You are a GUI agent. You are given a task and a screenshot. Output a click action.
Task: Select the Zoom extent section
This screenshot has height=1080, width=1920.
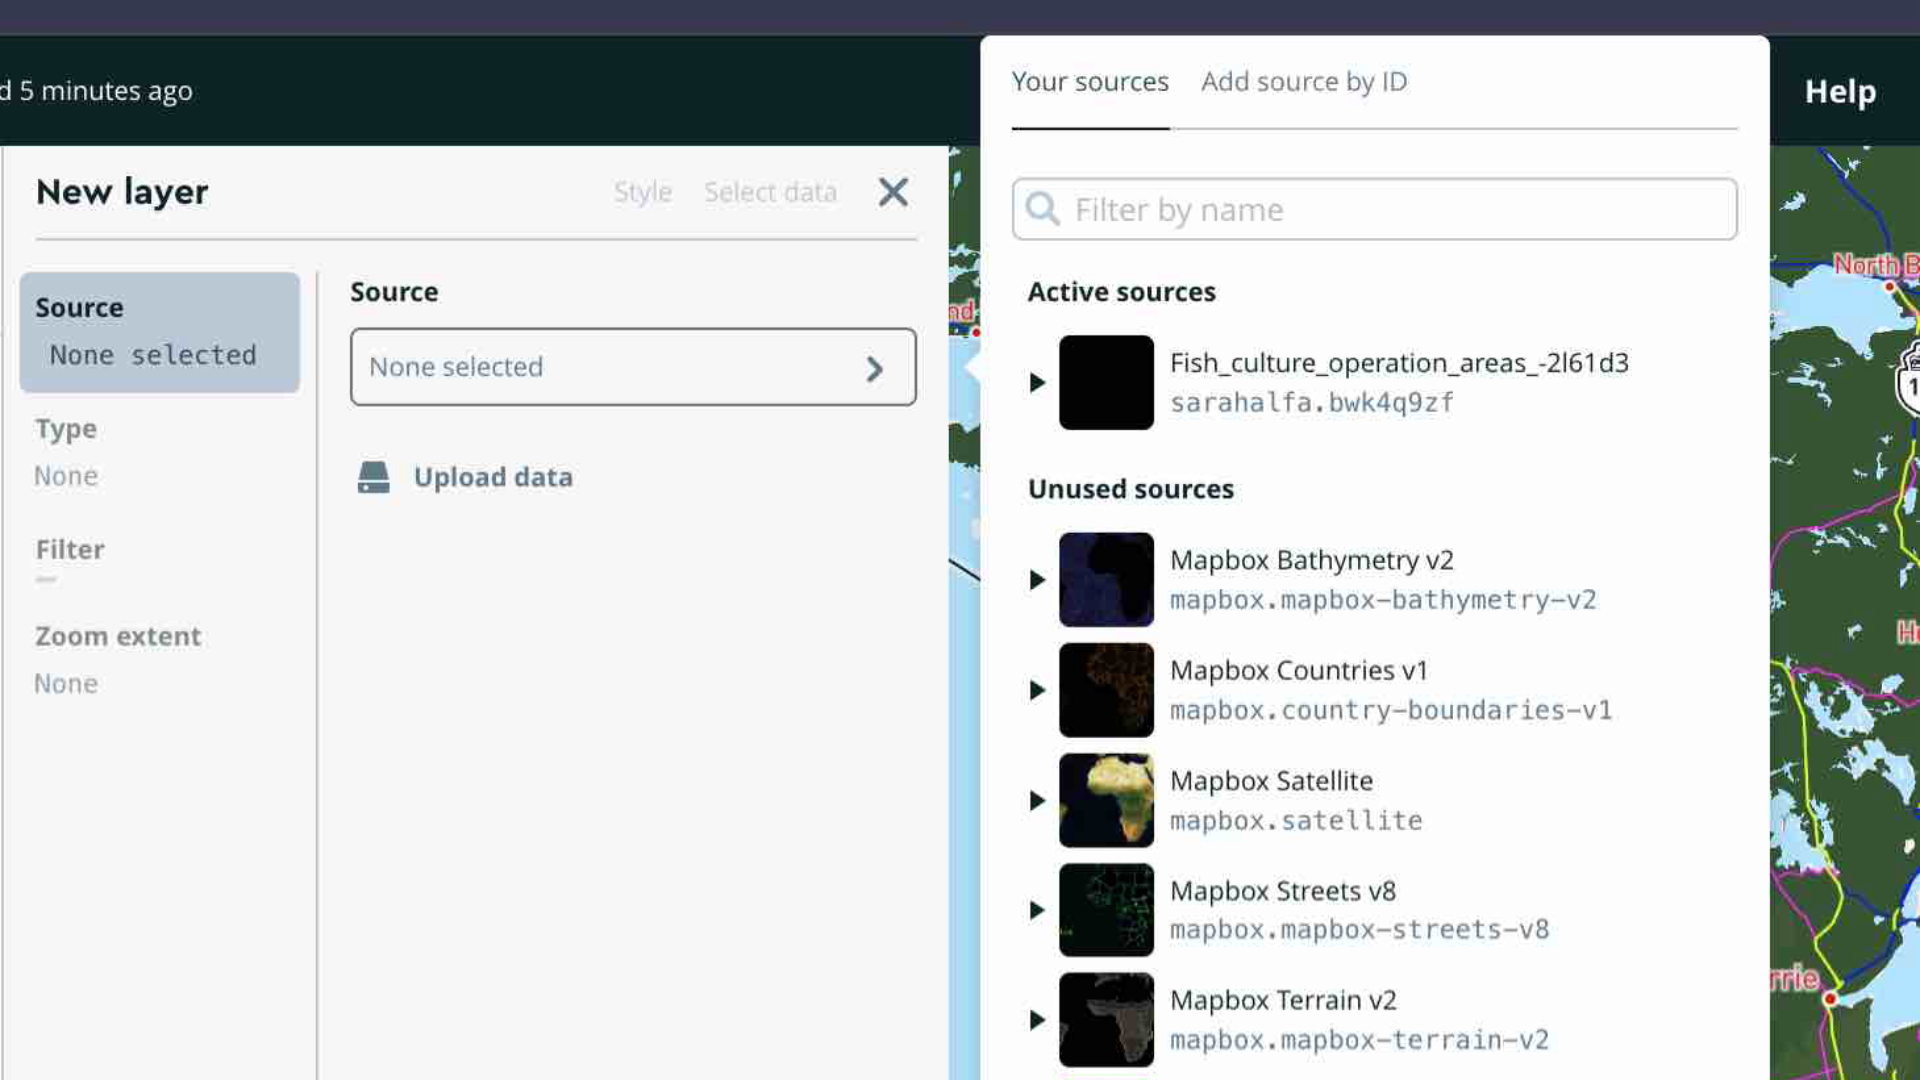coord(118,636)
